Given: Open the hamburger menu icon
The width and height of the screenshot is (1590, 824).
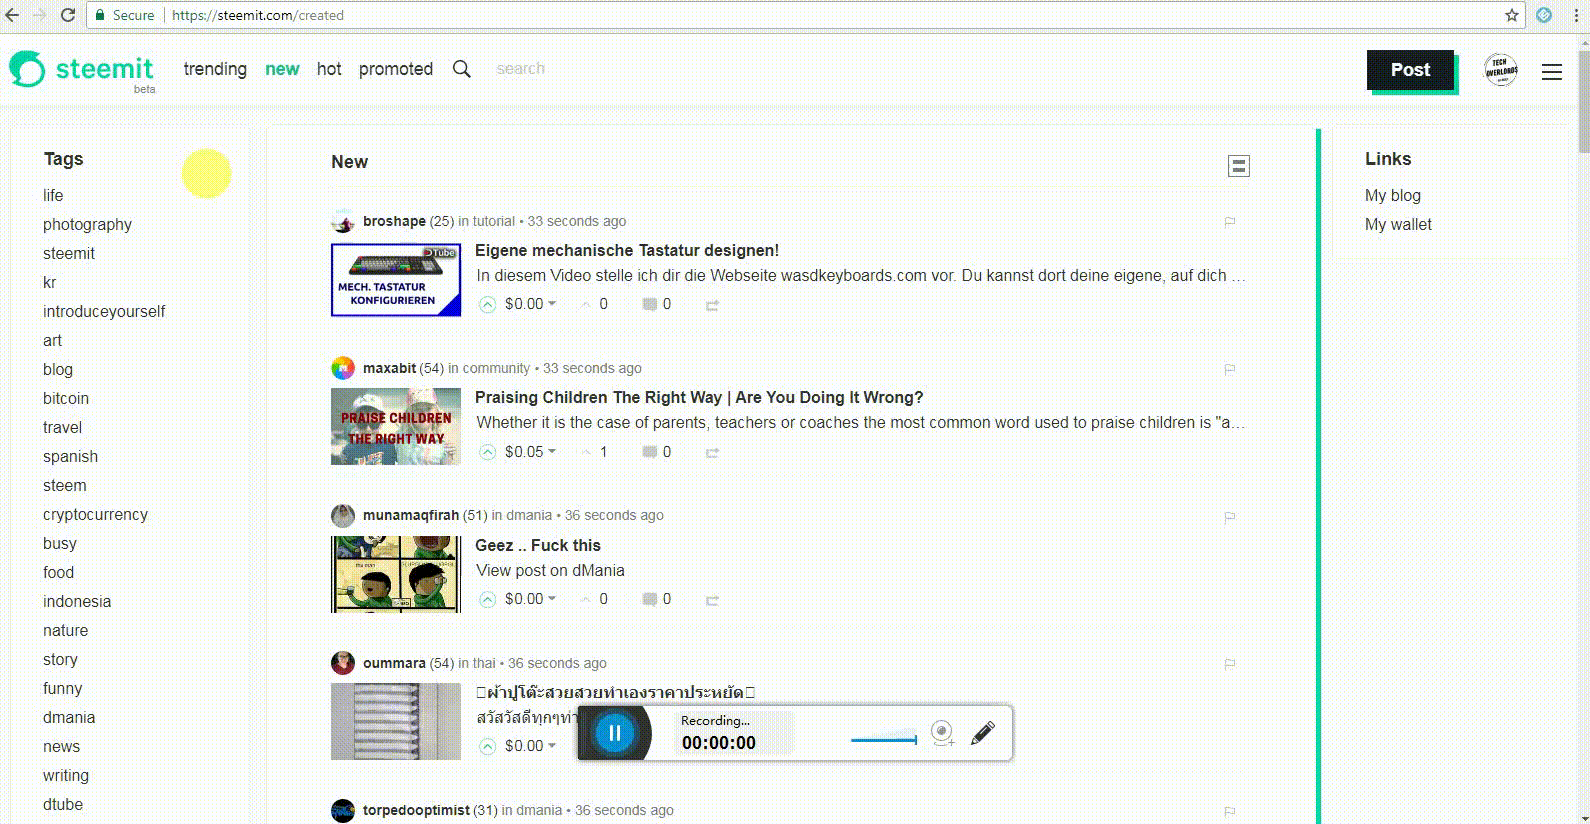Looking at the screenshot, I should coord(1551,72).
